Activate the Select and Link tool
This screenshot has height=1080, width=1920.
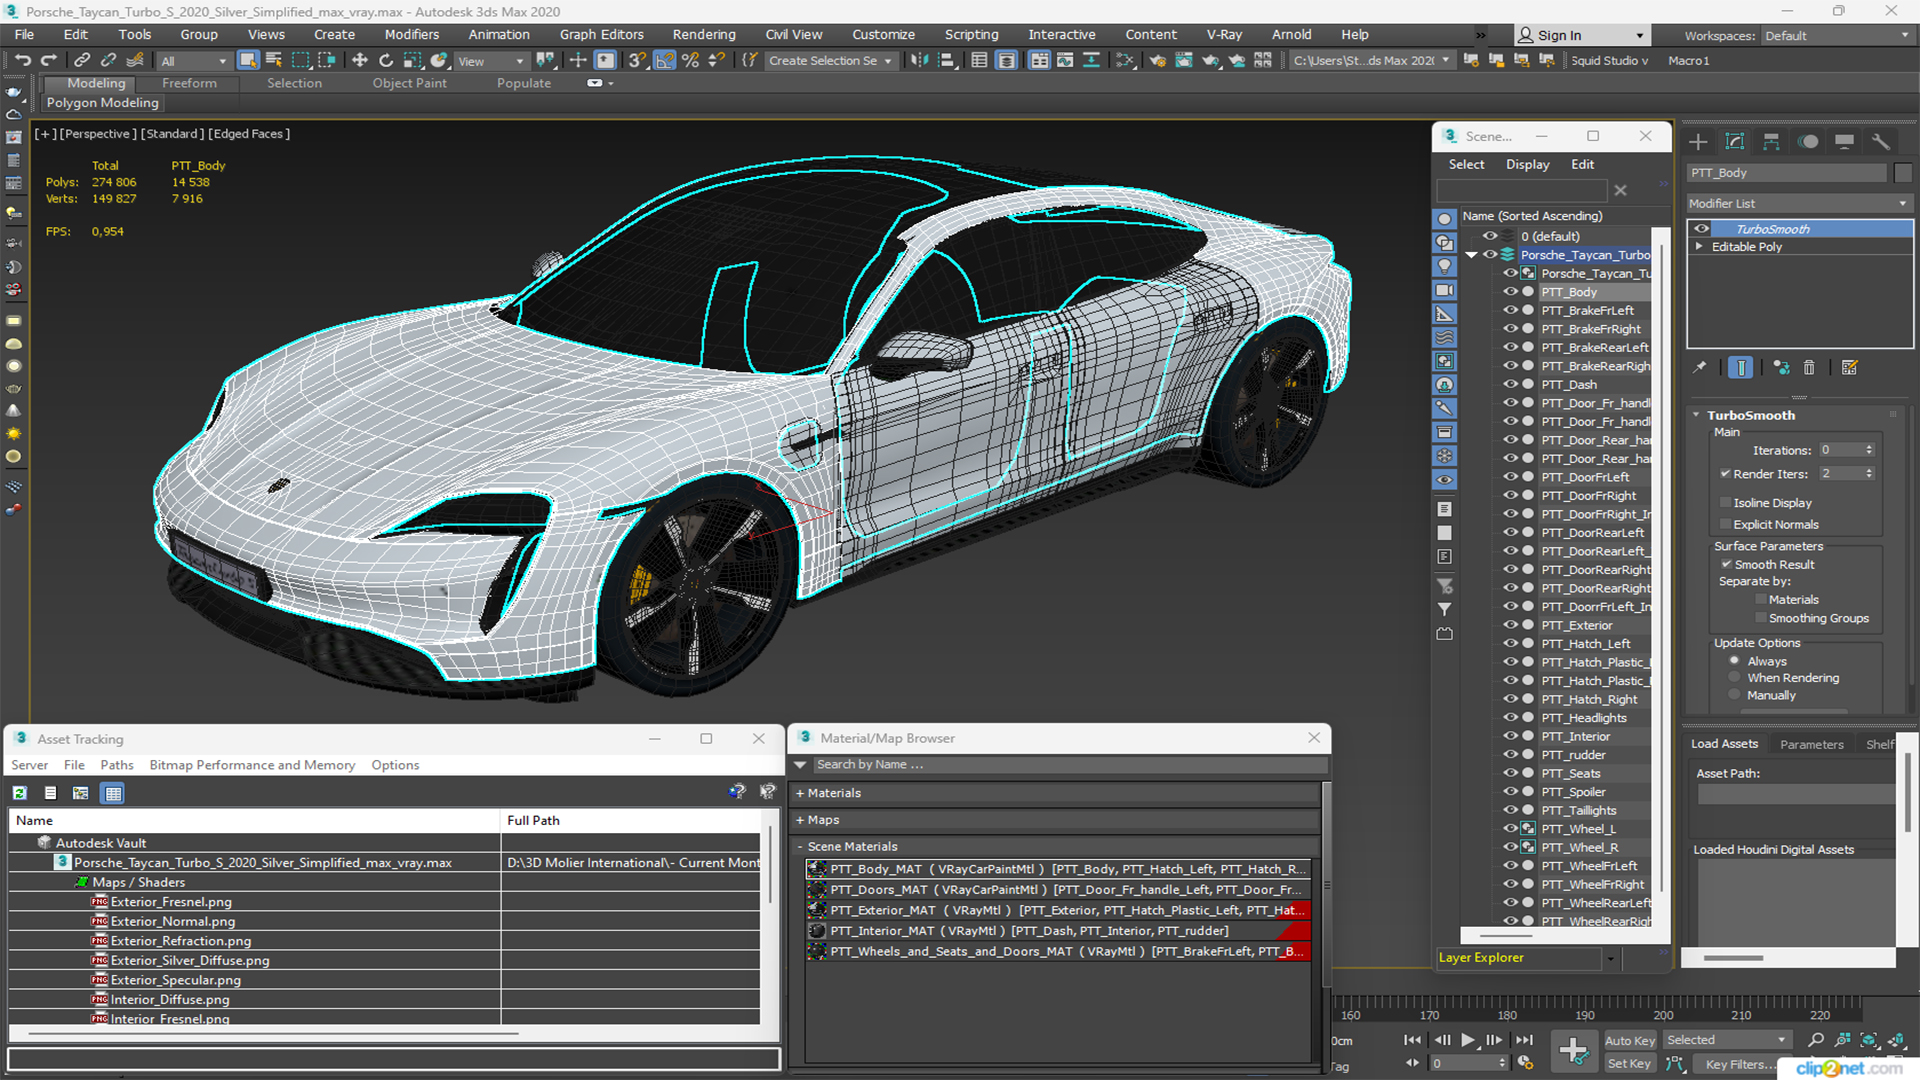pos(82,61)
